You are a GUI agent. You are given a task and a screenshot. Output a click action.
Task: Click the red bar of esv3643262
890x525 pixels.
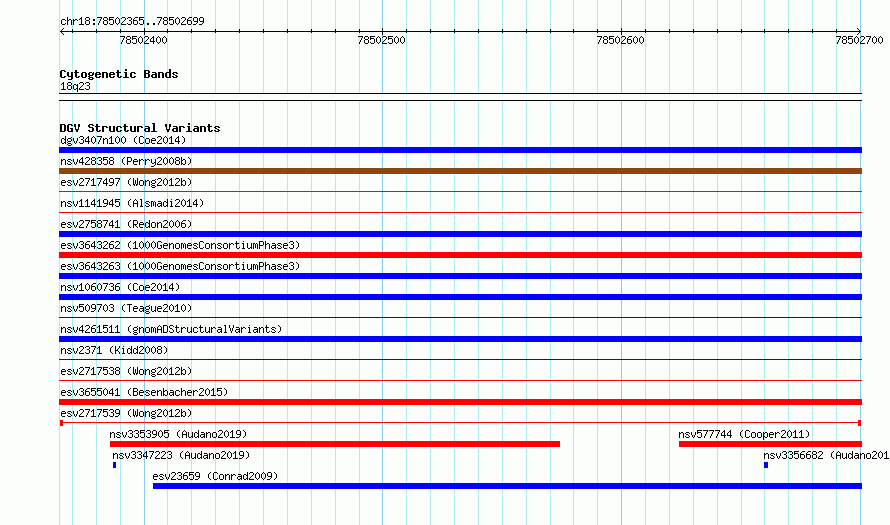(460, 255)
